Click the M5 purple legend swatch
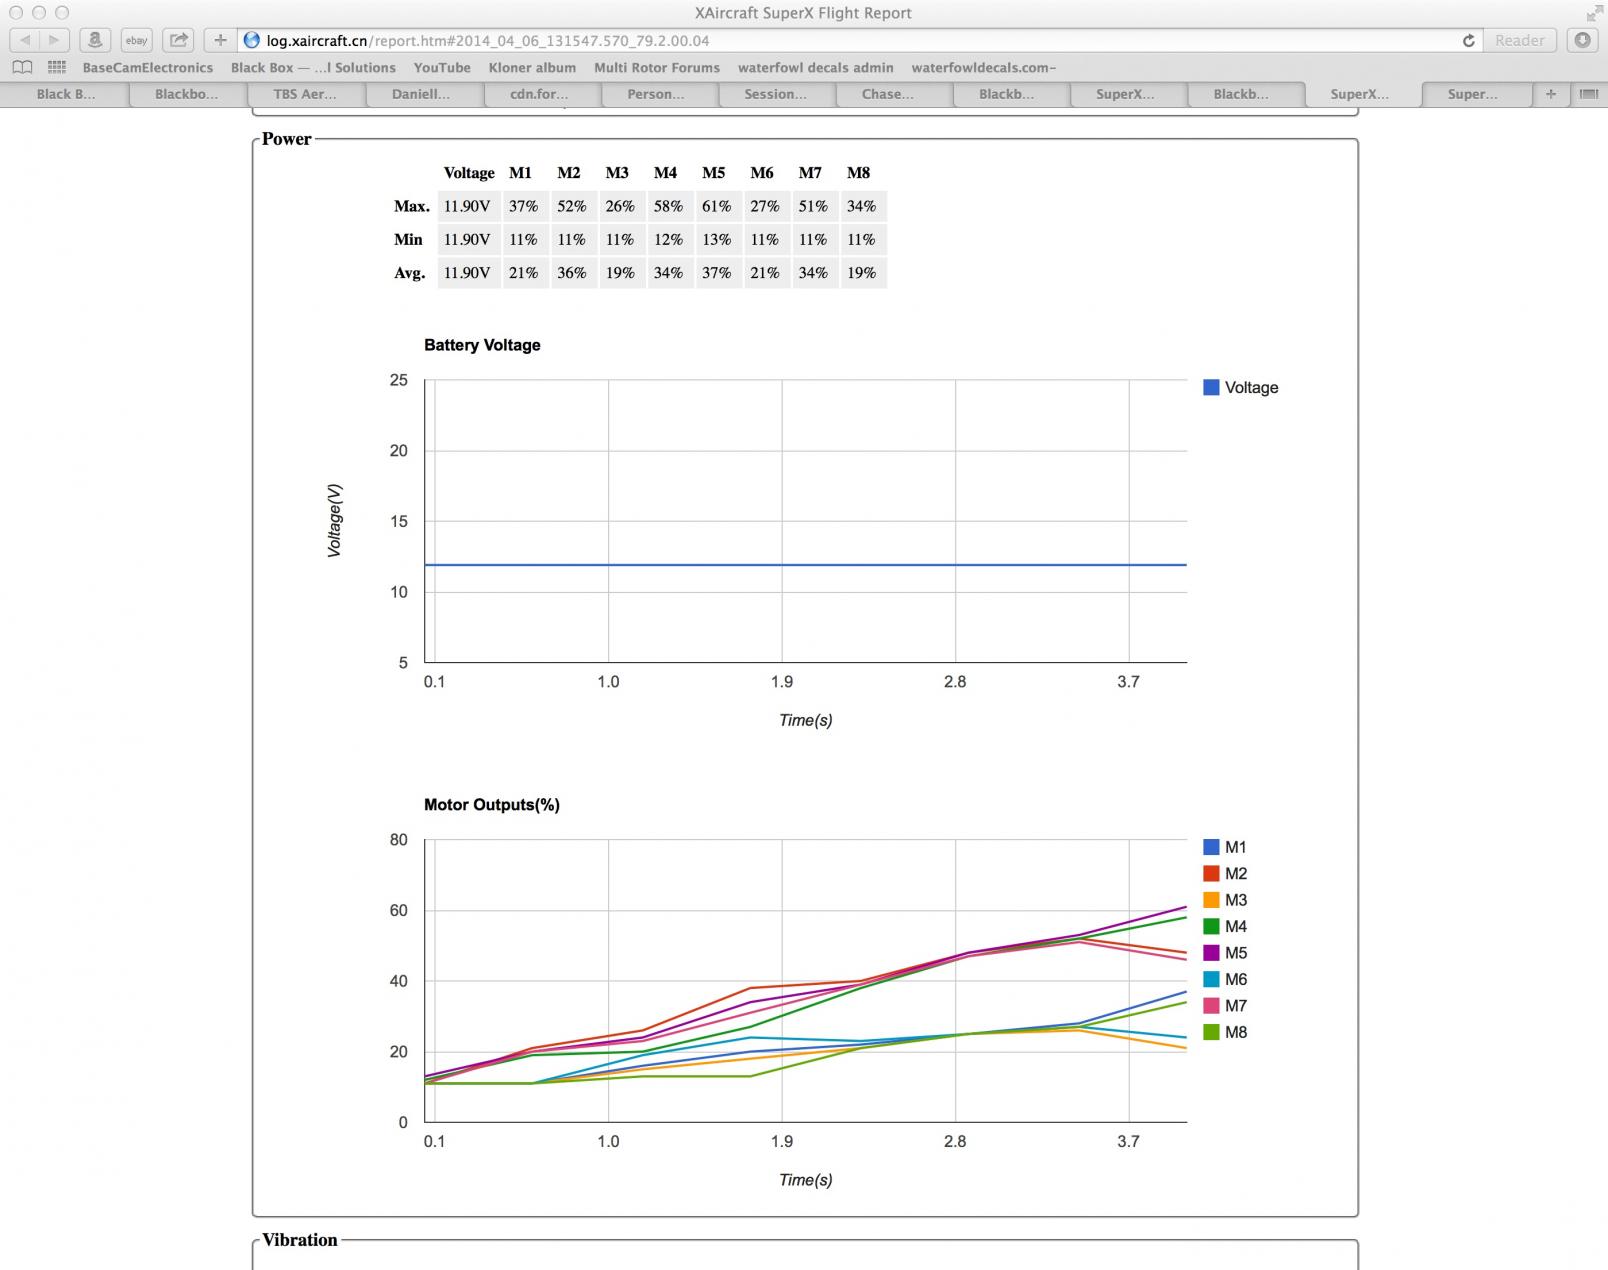1608x1270 pixels. [x=1211, y=953]
